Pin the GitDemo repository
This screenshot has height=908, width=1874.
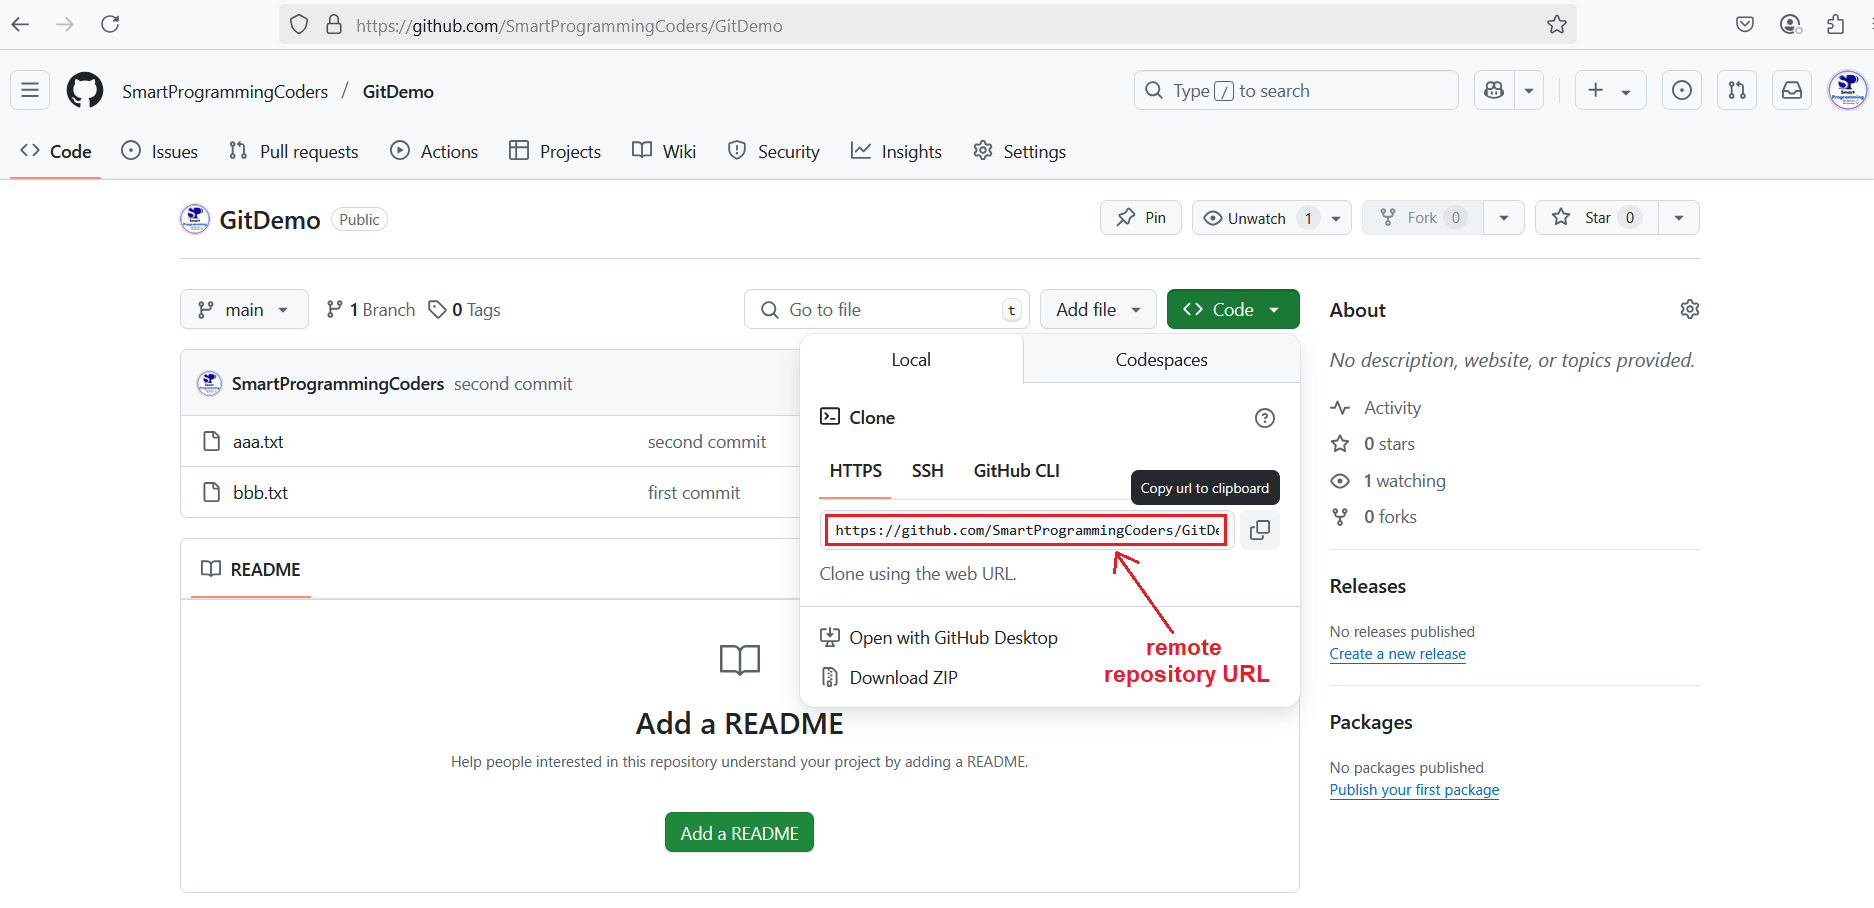(1141, 217)
